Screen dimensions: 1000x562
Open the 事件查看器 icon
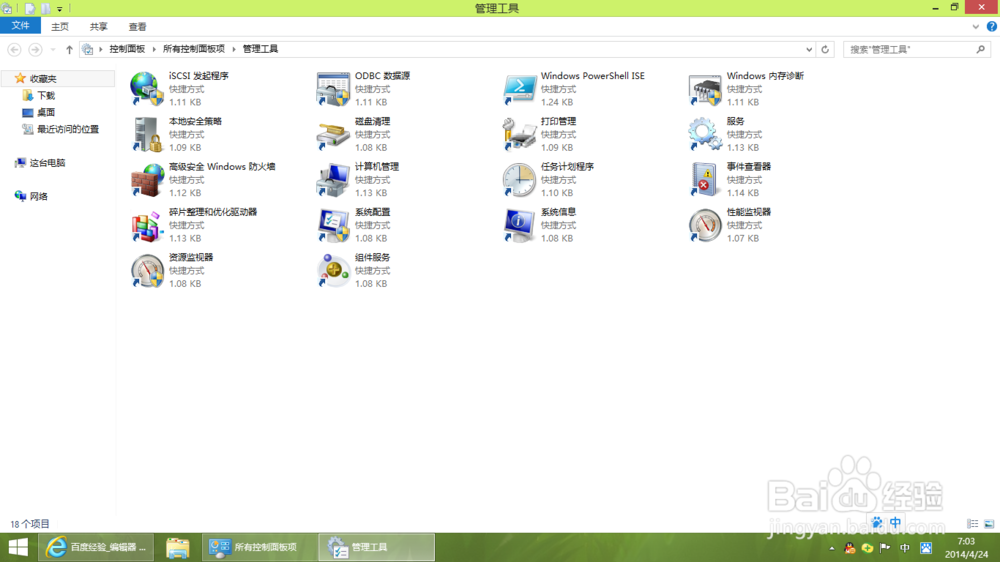705,179
